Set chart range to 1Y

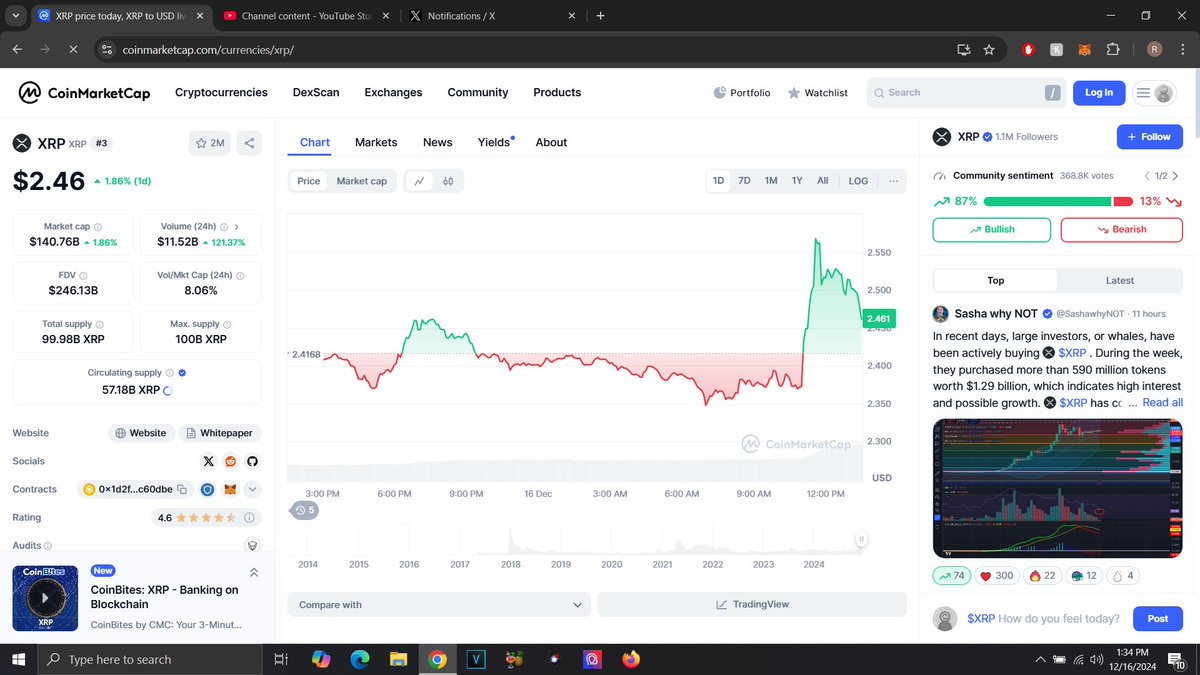797,181
